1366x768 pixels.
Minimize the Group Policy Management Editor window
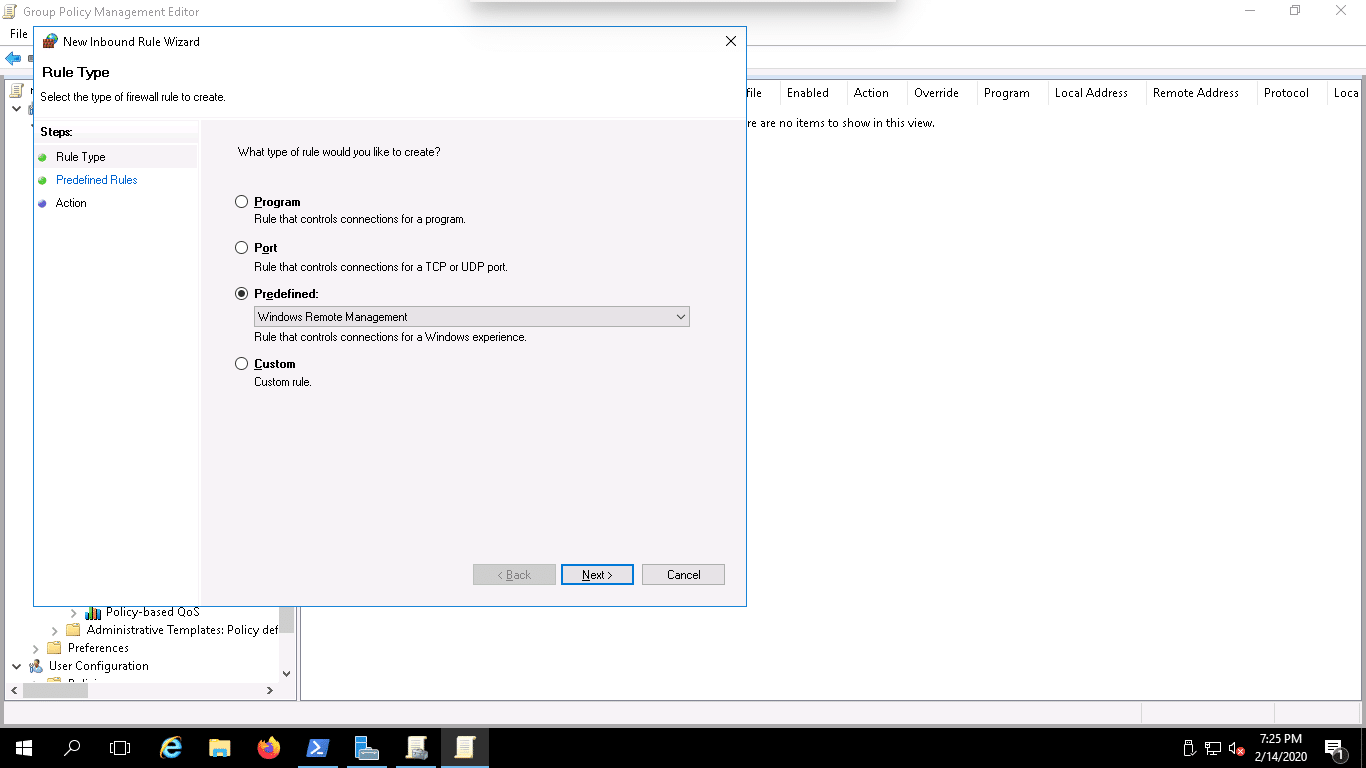(1251, 11)
